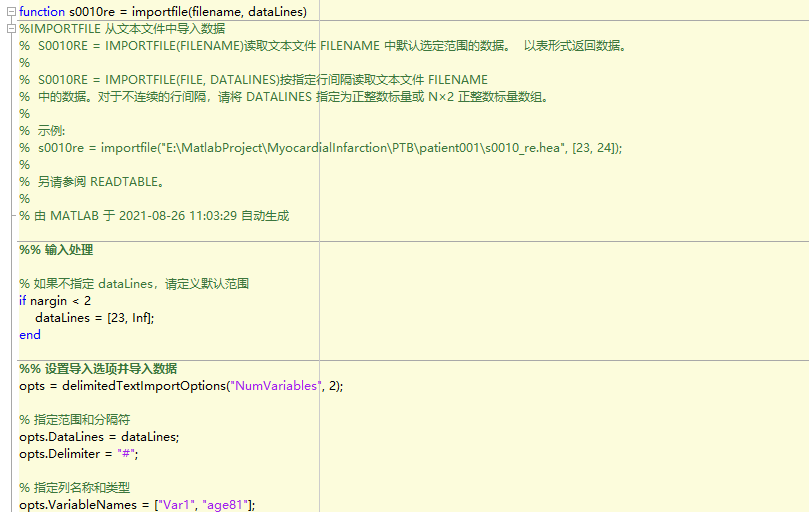Click the 'end' keyword

point(30,335)
